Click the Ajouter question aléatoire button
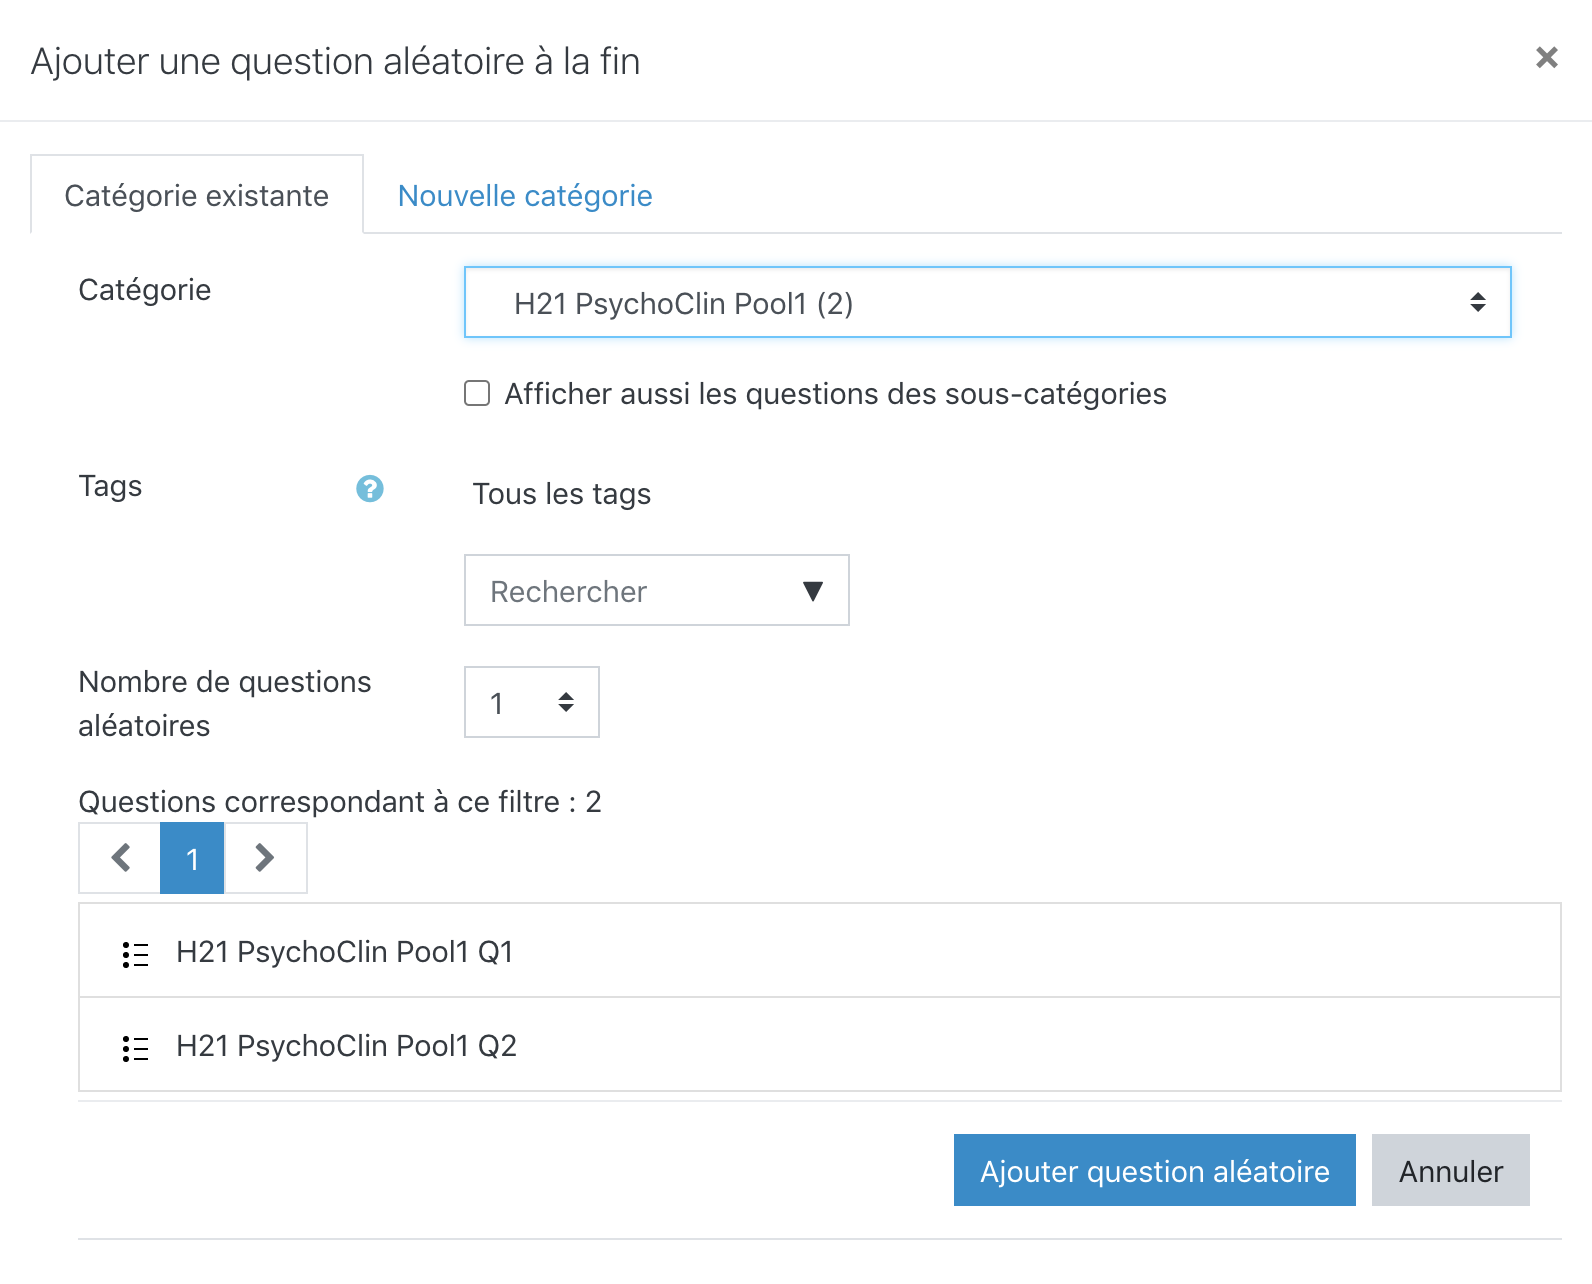The height and width of the screenshot is (1284, 1592). click(1154, 1170)
